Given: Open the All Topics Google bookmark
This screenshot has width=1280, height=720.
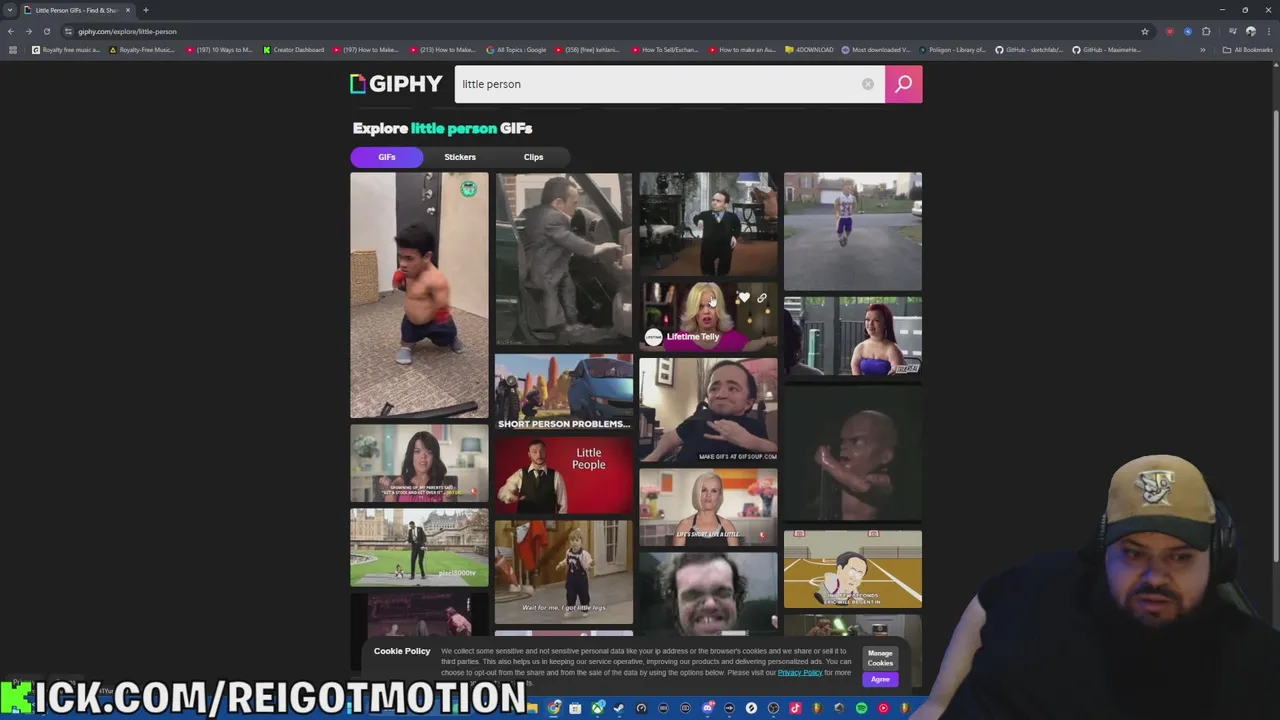Looking at the screenshot, I should [517, 50].
